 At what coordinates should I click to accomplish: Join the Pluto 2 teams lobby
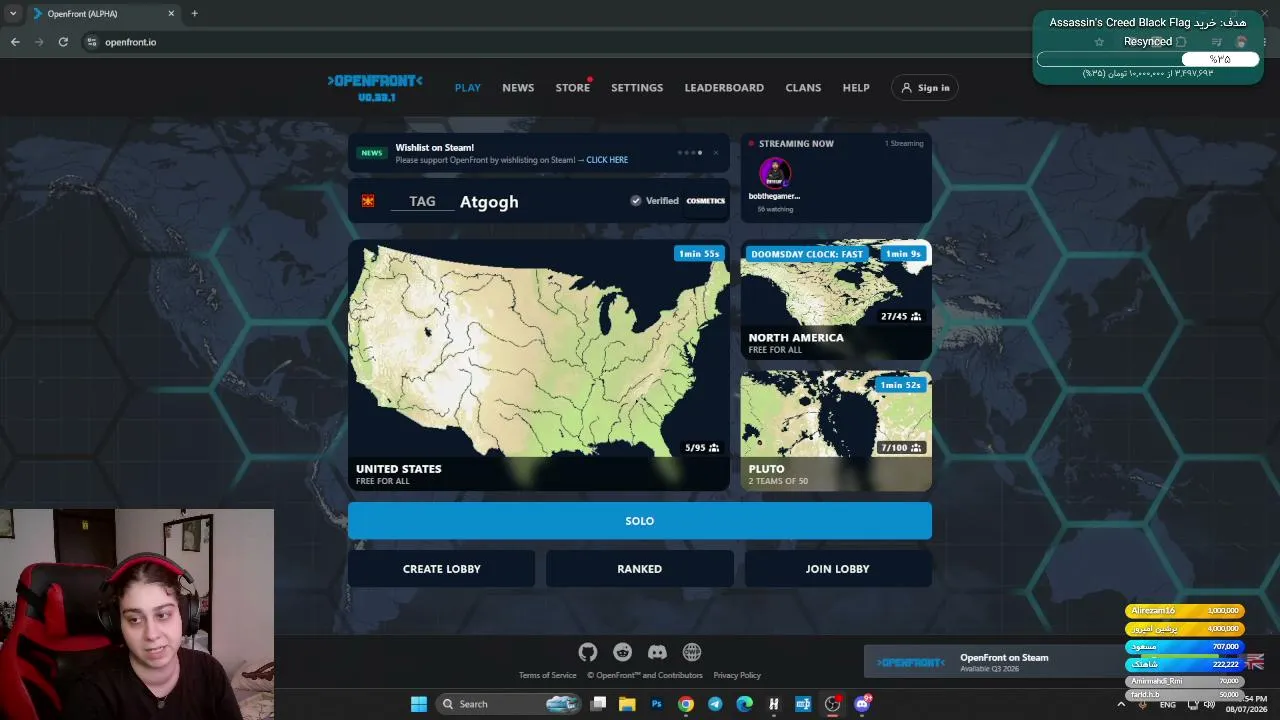(x=836, y=431)
